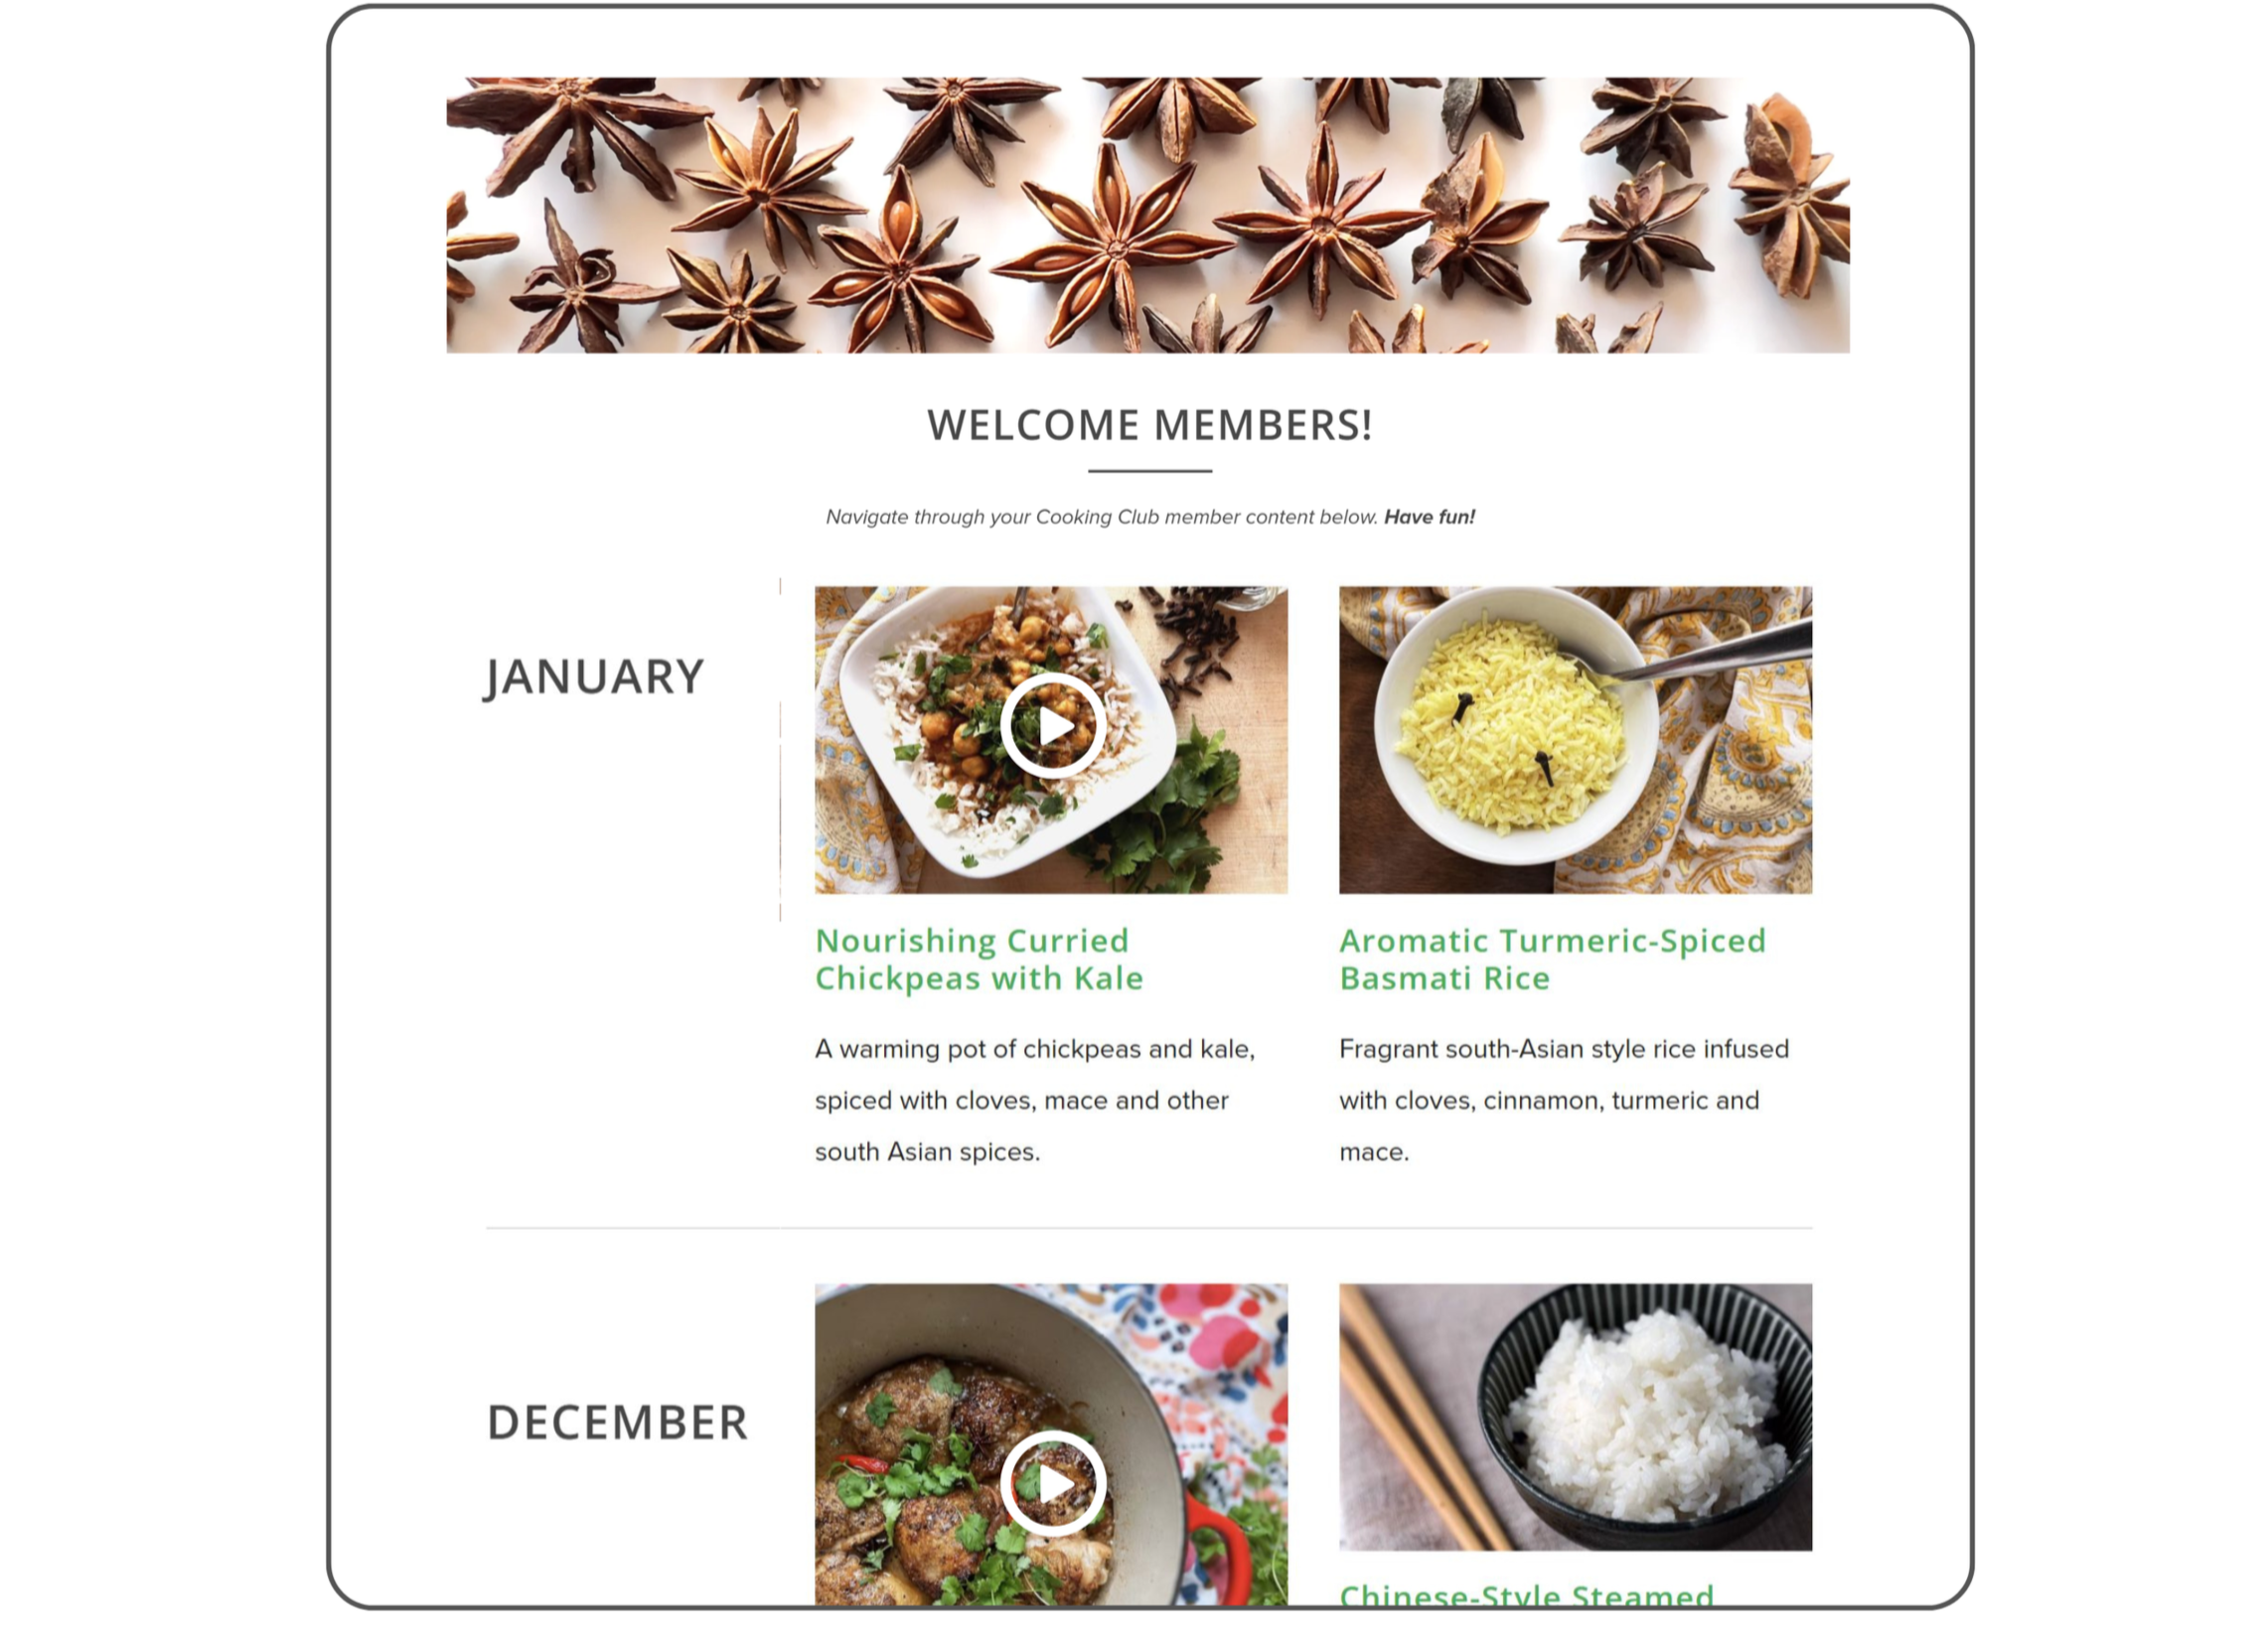This screenshot has height=1644, width=2268.
Task: Click the Cooking Club navigation subtitle
Action: click(x=1149, y=517)
